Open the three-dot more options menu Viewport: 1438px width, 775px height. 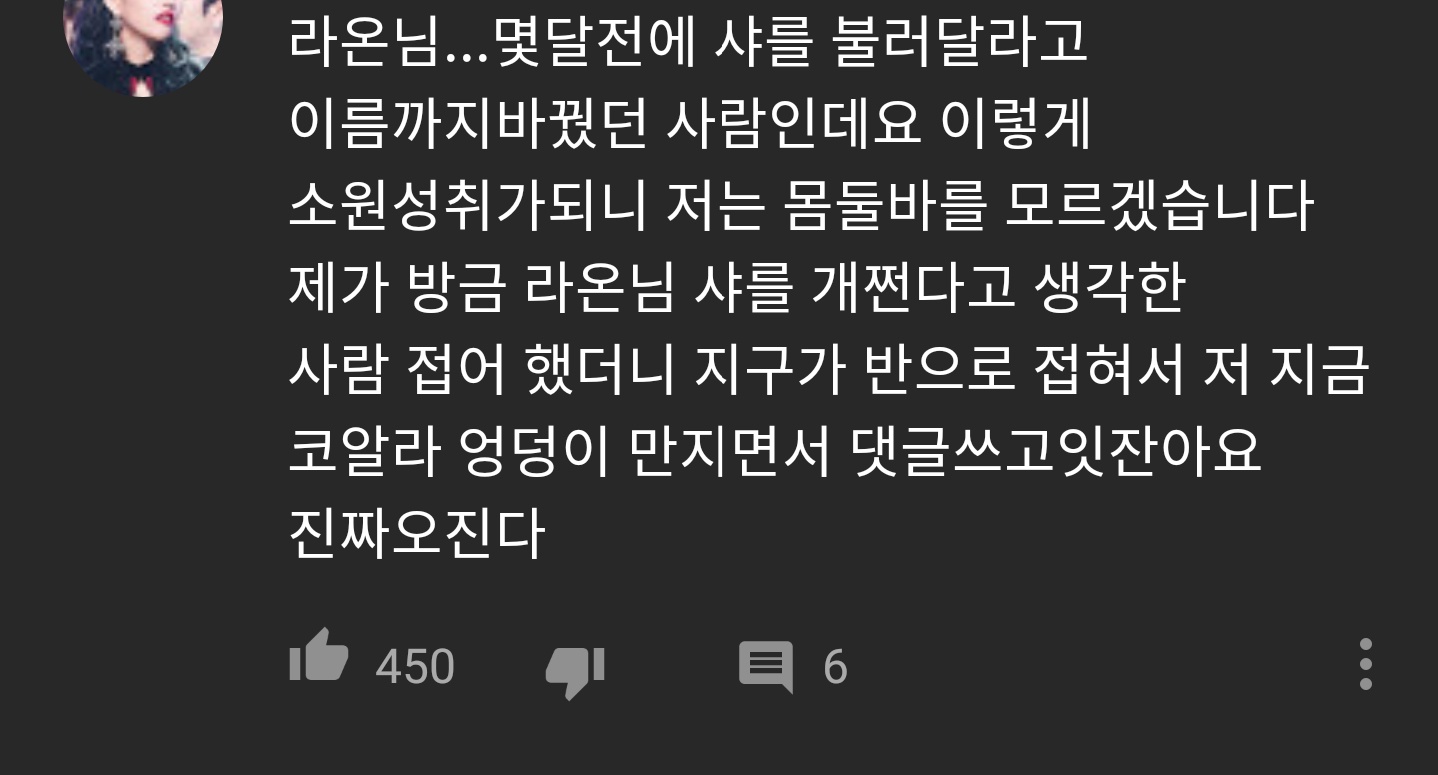coord(1365,664)
